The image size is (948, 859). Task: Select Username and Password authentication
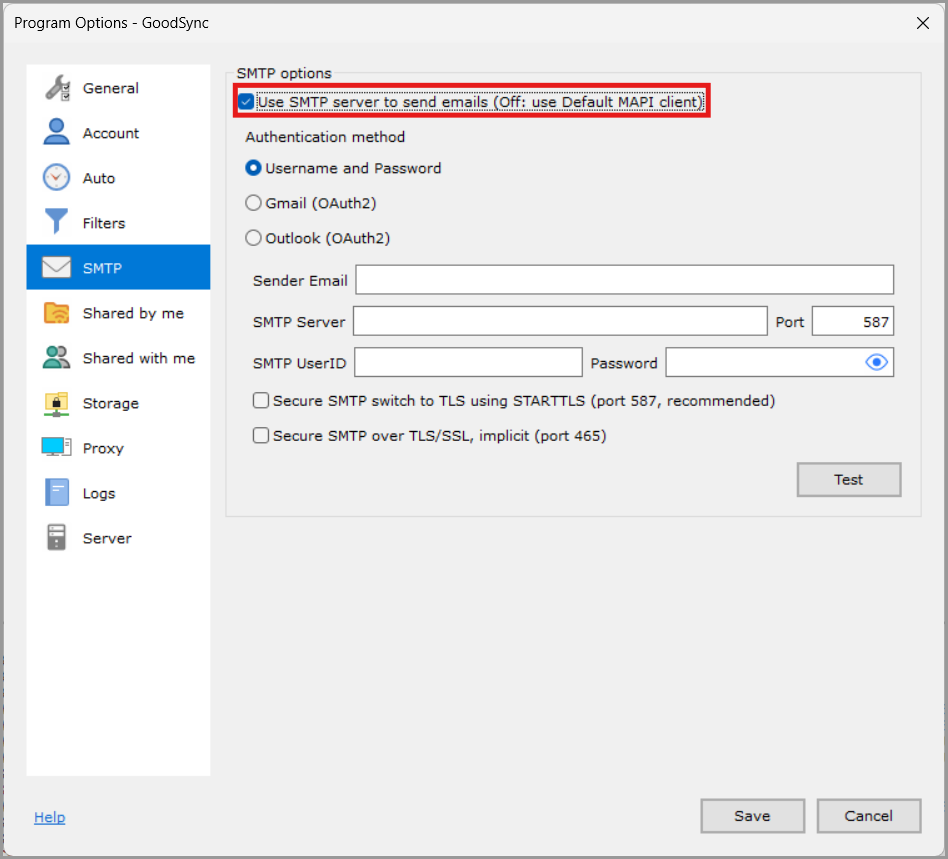tap(253, 168)
